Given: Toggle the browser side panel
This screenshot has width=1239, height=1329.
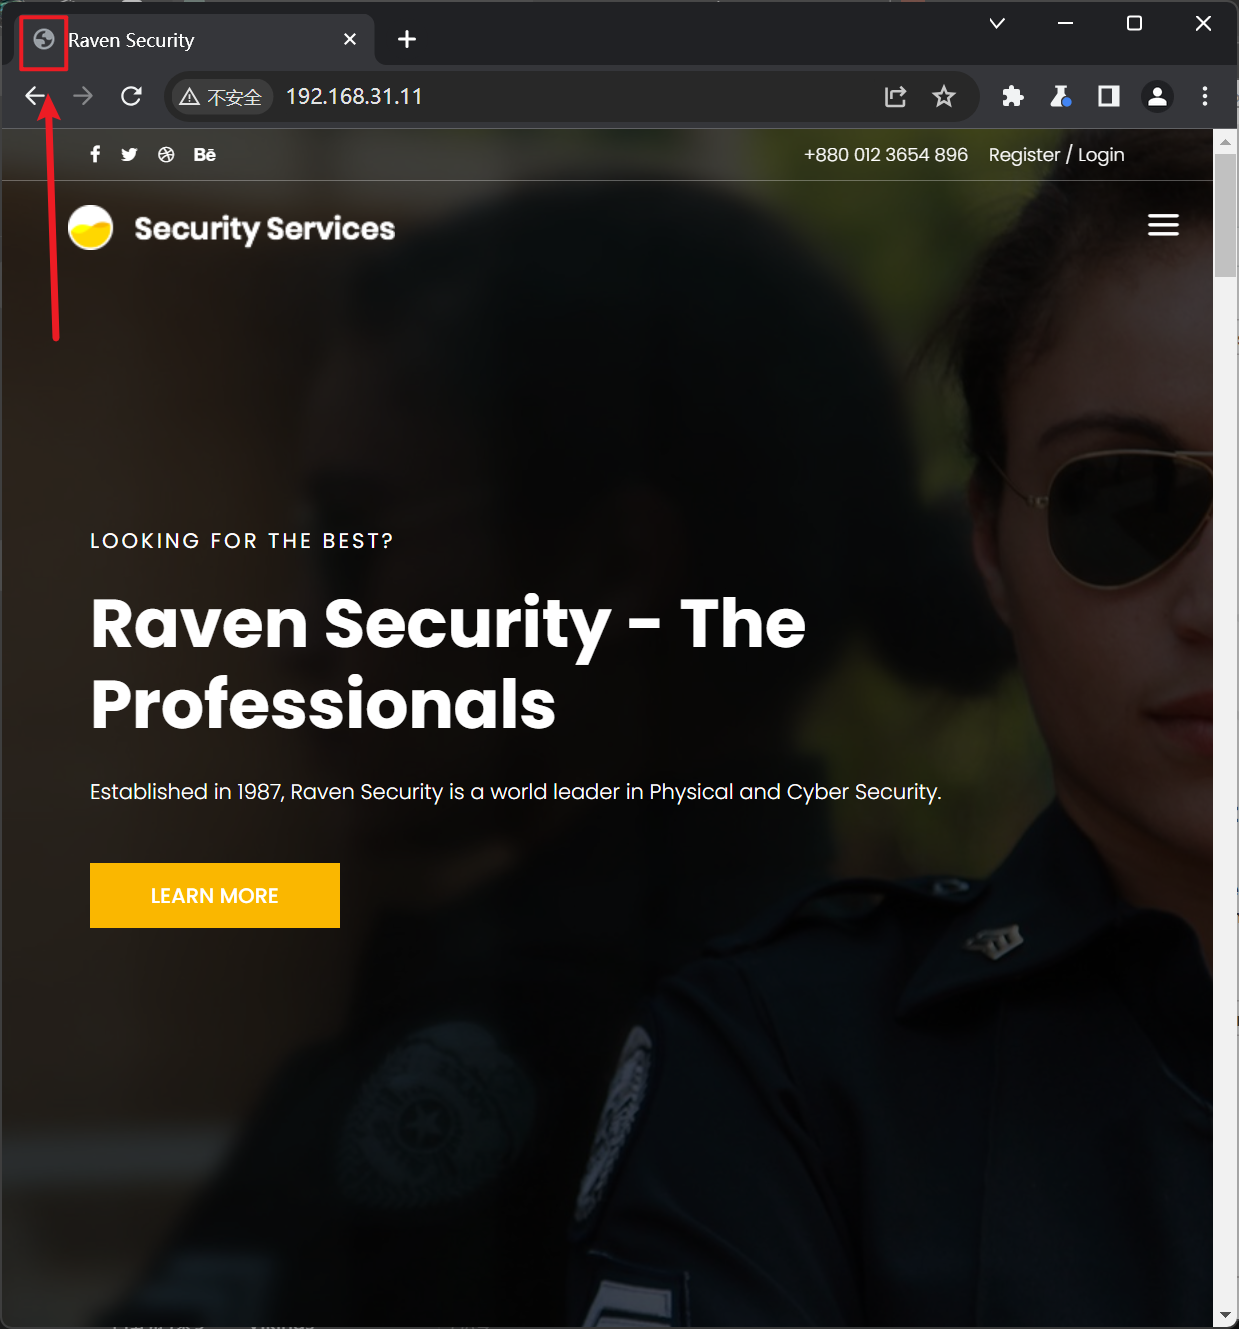Looking at the screenshot, I should tap(1108, 96).
